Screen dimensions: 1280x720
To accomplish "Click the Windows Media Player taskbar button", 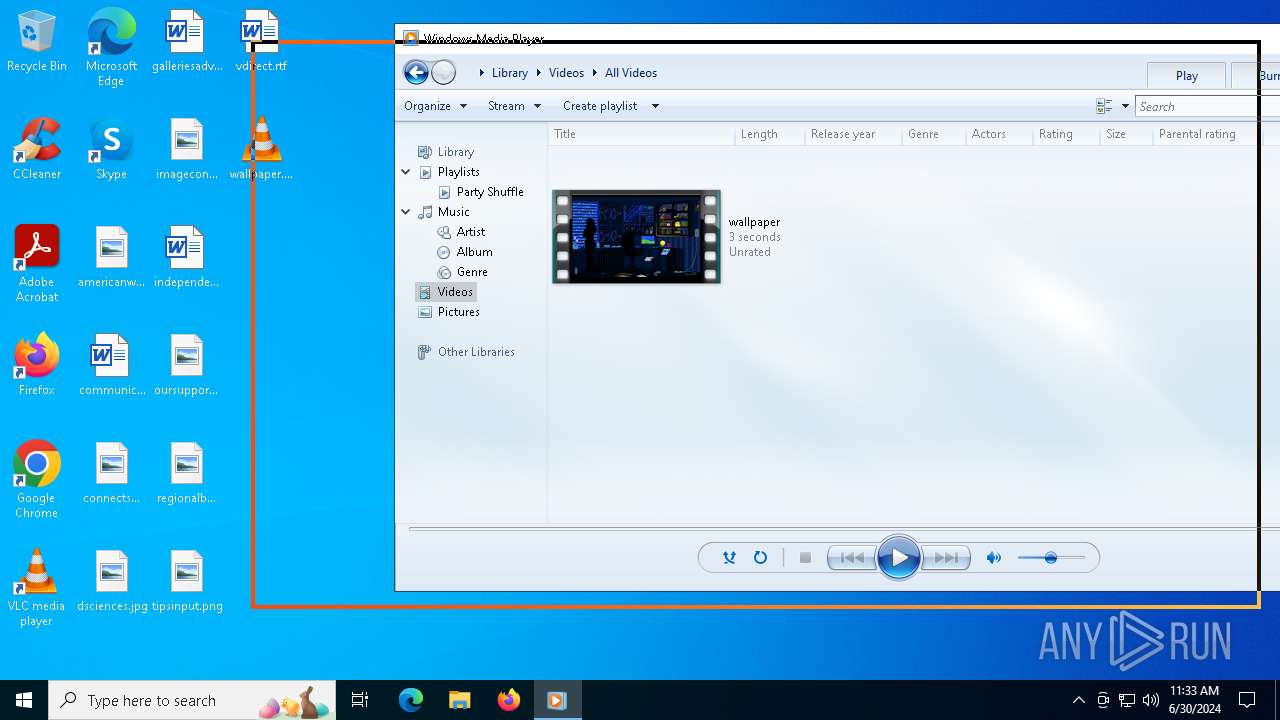I will 557,700.
